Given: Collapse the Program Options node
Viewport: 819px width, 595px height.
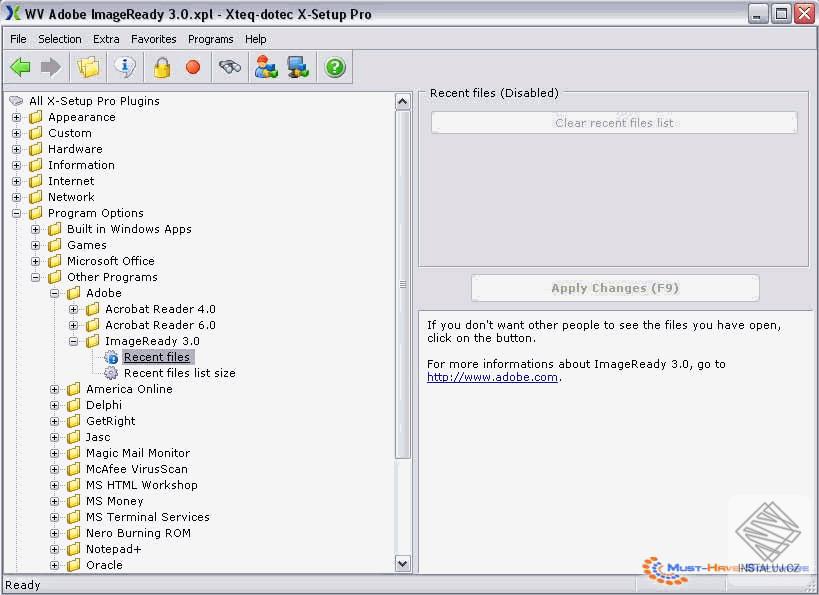Looking at the screenshot, I should coord(16,213).
